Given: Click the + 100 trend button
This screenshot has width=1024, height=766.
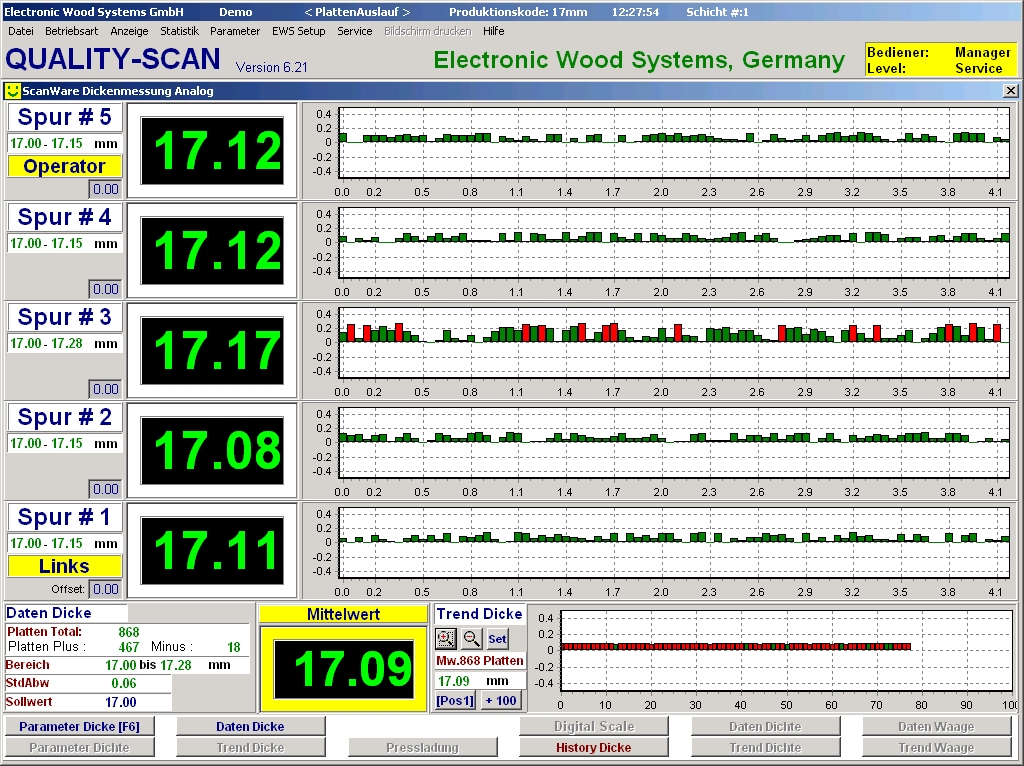Looking at the screenshot, I should (x=500, y=700).
